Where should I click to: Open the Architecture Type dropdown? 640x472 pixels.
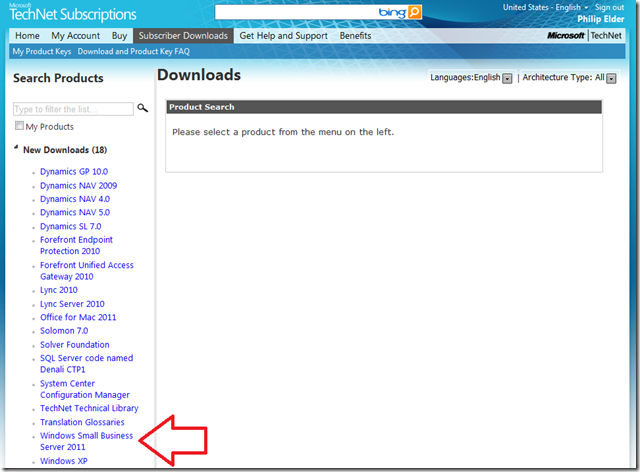[611, 78]
